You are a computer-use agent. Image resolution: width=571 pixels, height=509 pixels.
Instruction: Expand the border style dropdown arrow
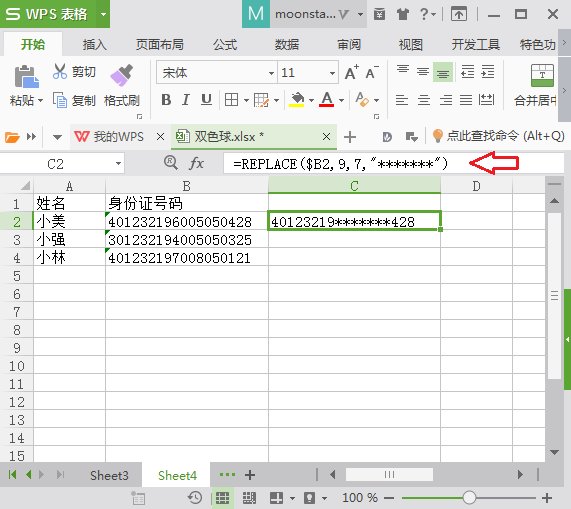(x=246, y=100)
